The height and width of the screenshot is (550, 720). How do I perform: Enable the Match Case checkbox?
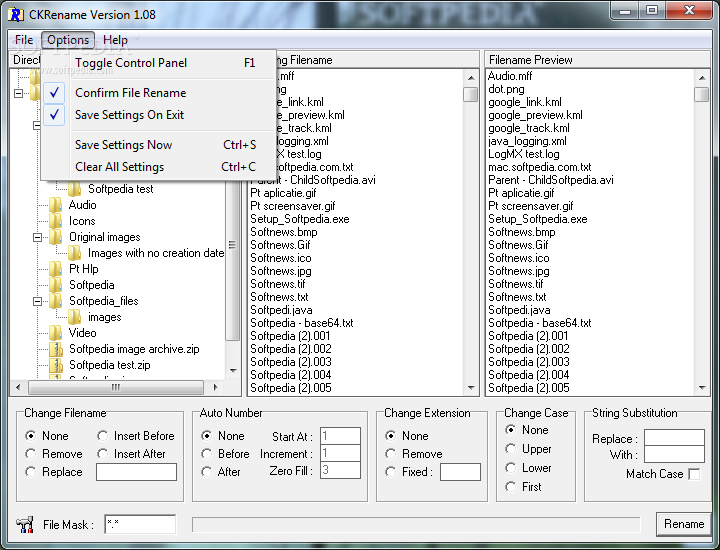694,474
